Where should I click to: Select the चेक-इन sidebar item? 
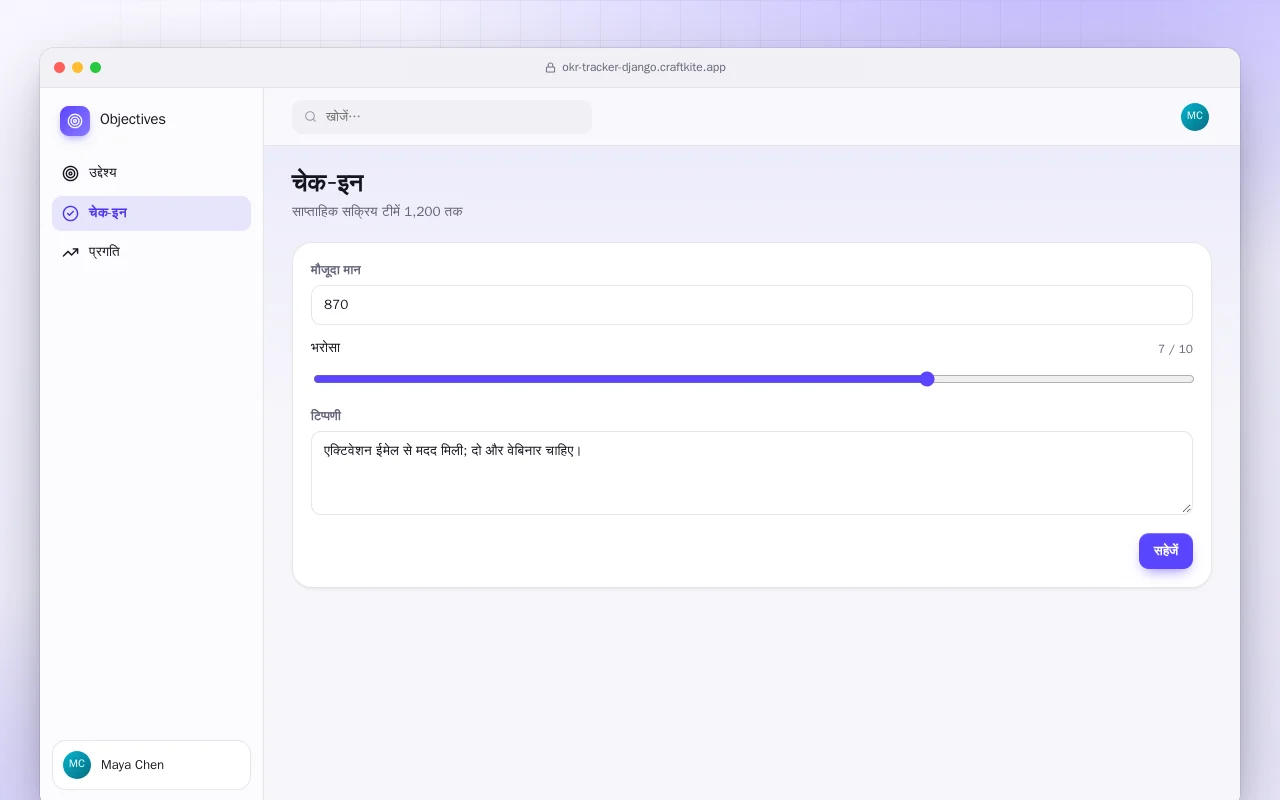point(151,213)
